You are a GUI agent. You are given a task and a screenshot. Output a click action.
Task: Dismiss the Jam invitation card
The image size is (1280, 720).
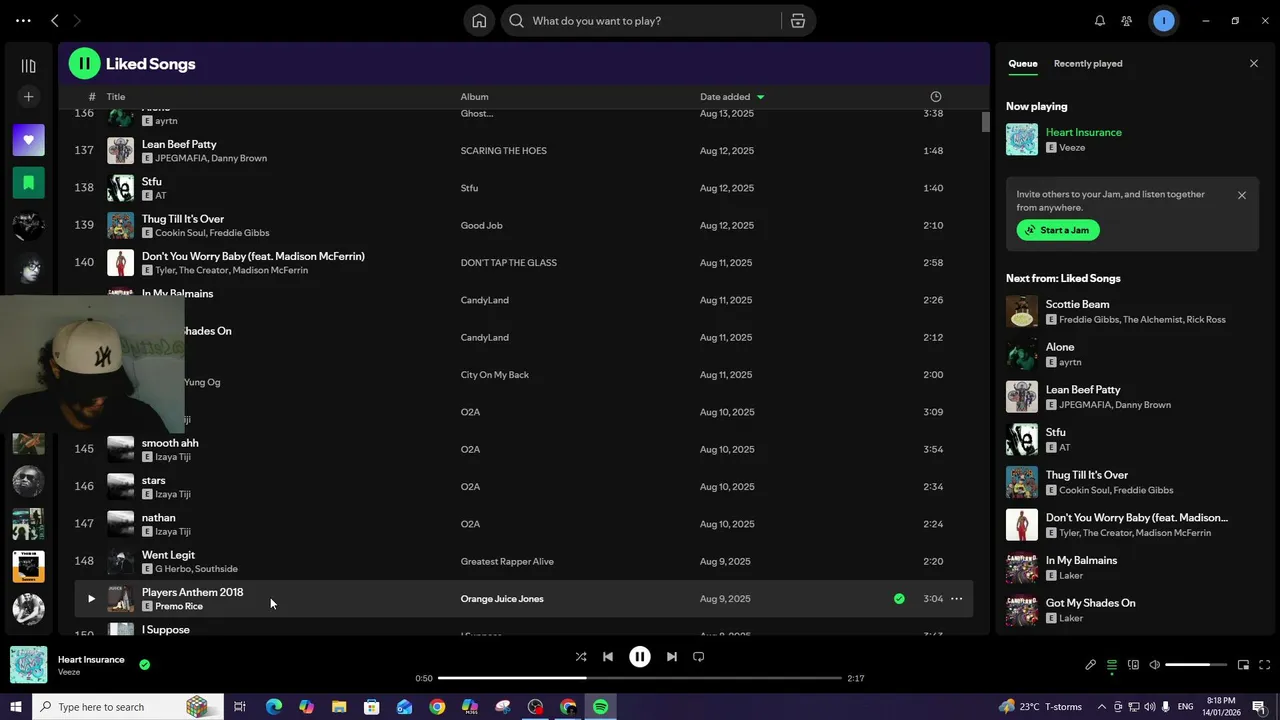pyautogui.click(x=1242, y=195)
